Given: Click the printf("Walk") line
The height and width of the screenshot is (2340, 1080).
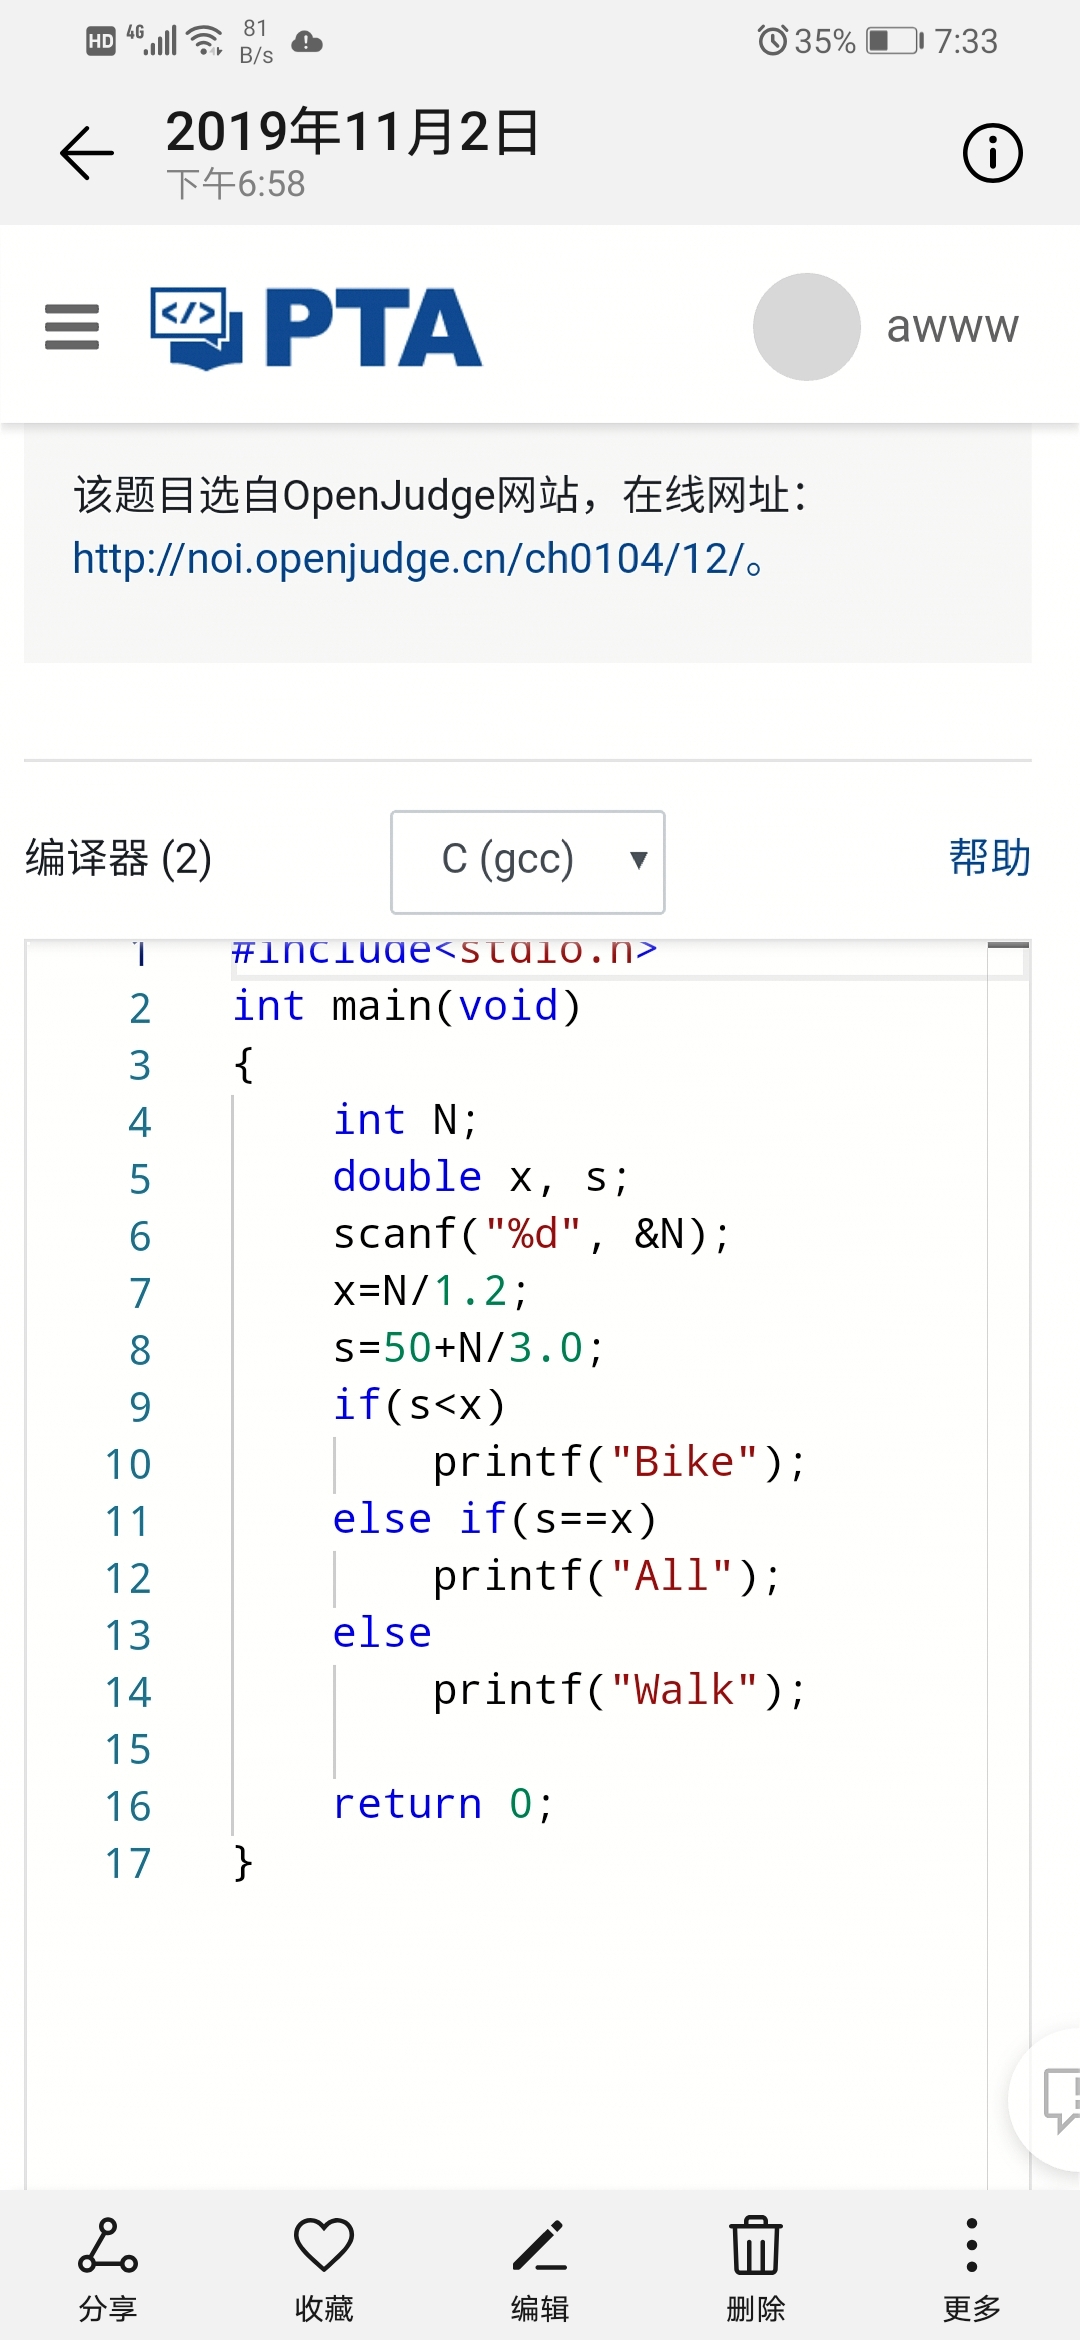Looking at the screenshot, I should pyautogui.click(x=619, y=1690).
